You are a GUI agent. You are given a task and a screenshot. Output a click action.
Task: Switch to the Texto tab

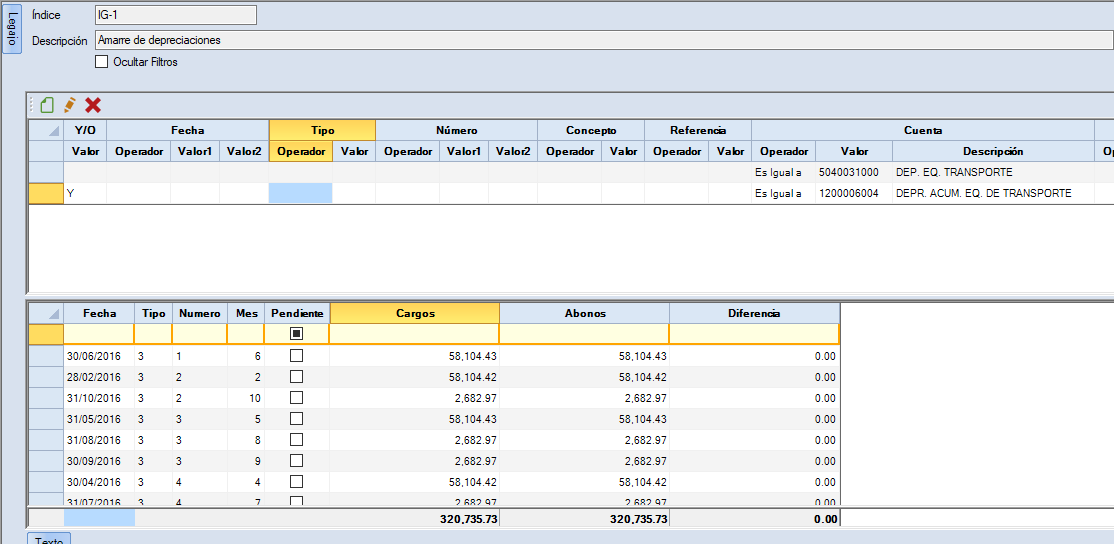[49, 540]
